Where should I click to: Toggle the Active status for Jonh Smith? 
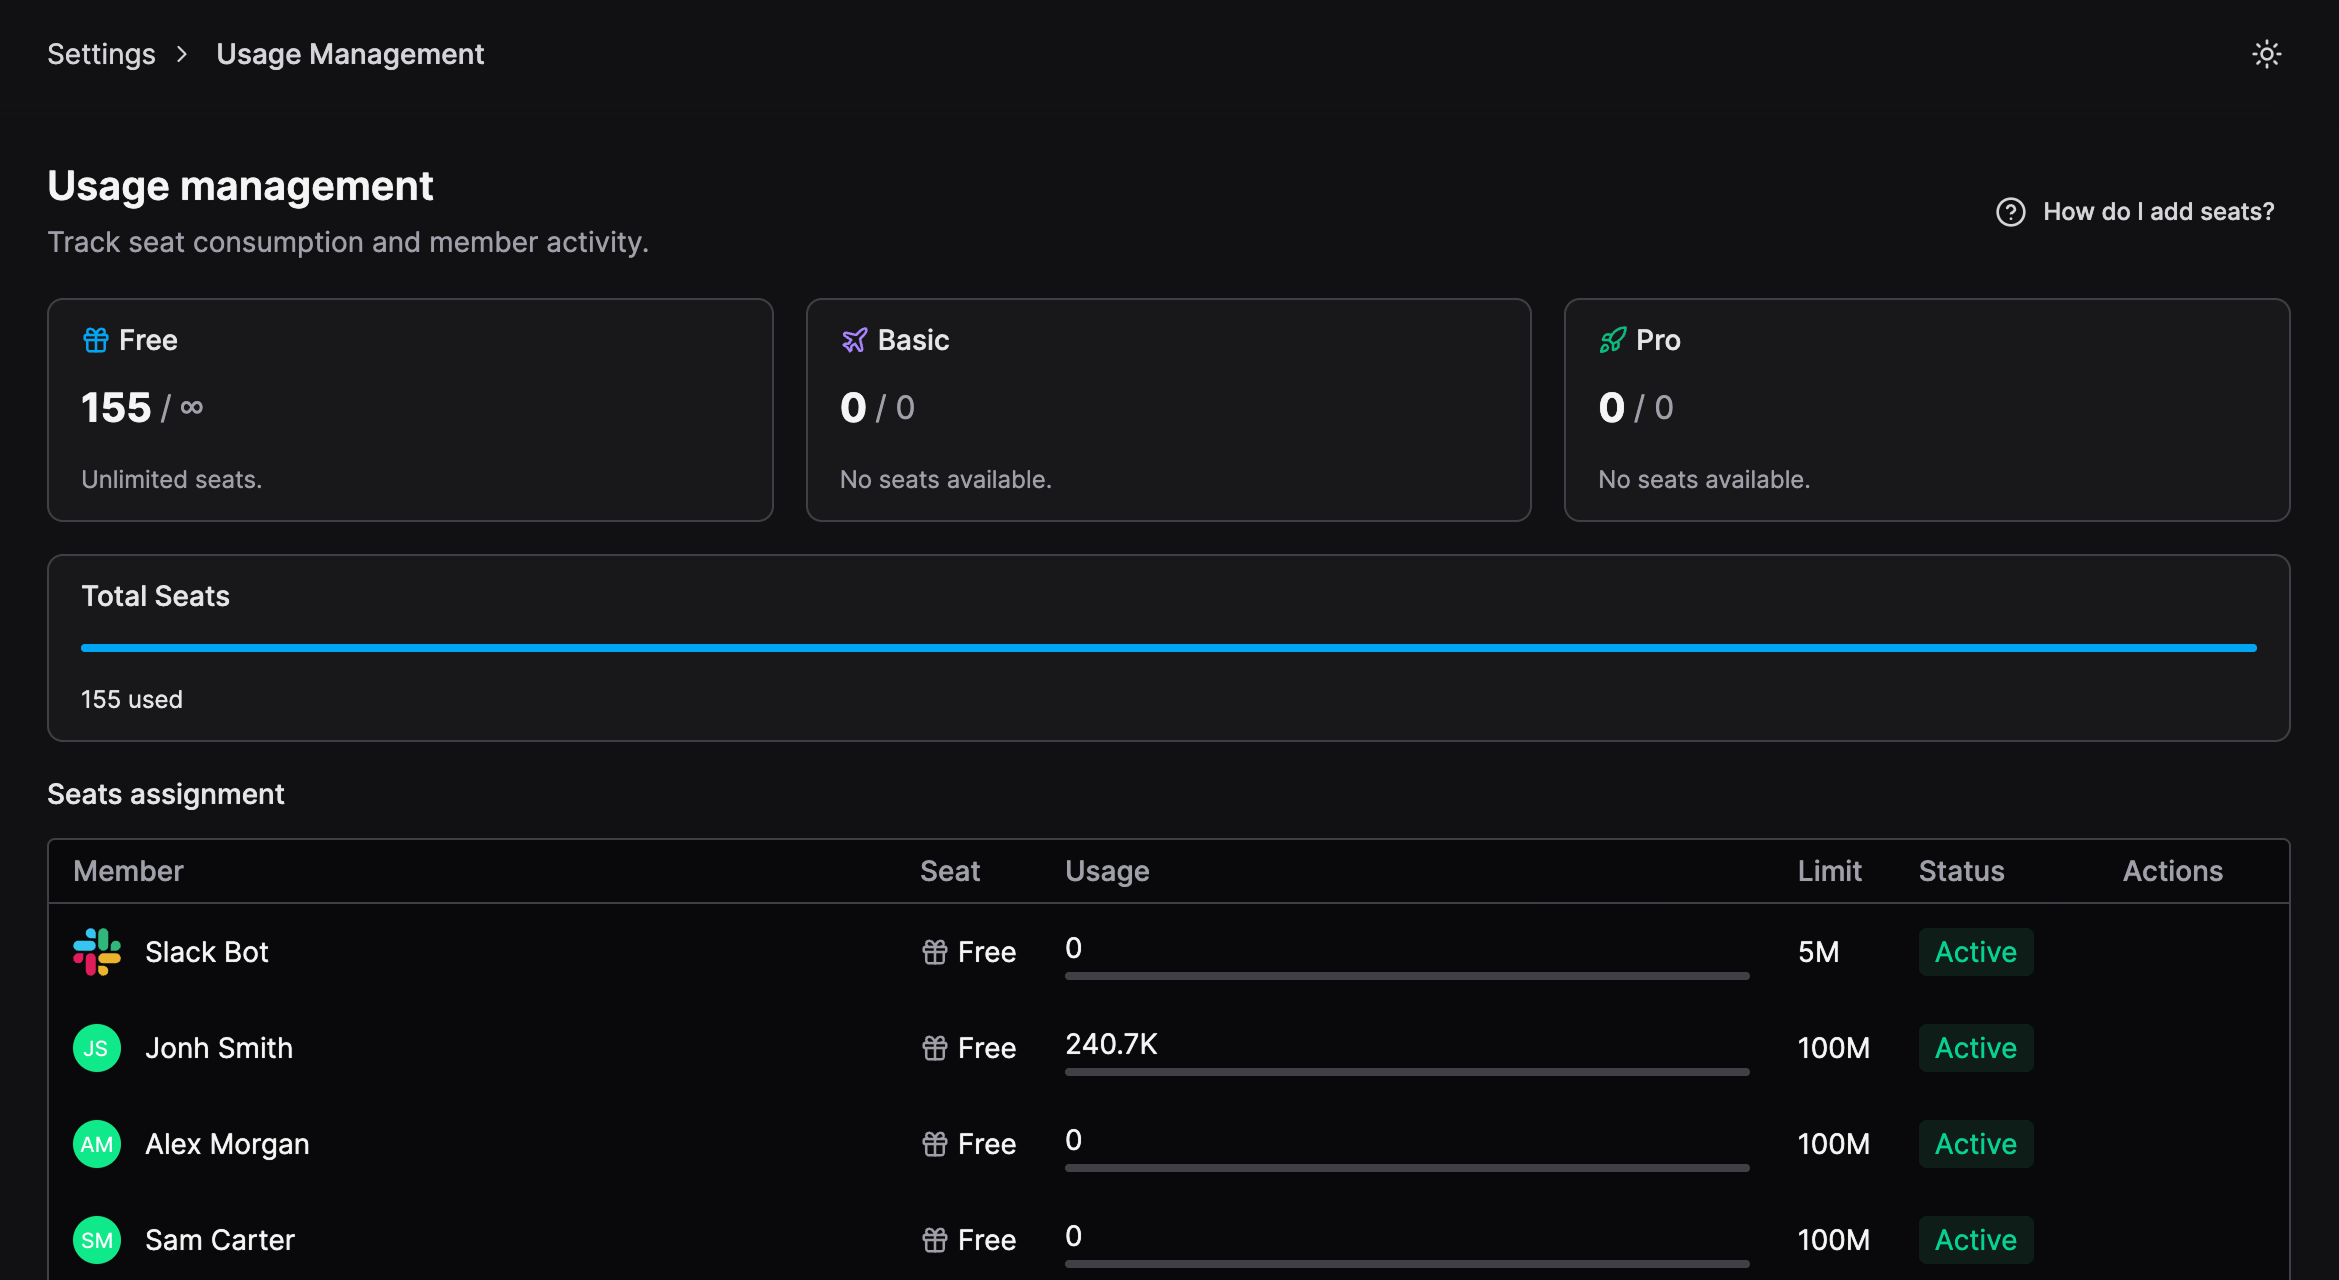pos(1975,1047)
